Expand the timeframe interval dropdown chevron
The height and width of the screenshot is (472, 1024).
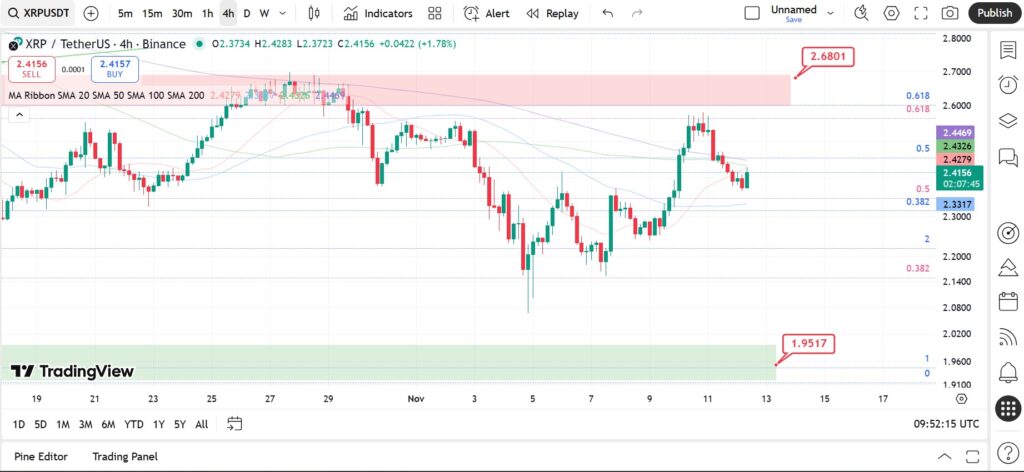(x=282, y=13)
